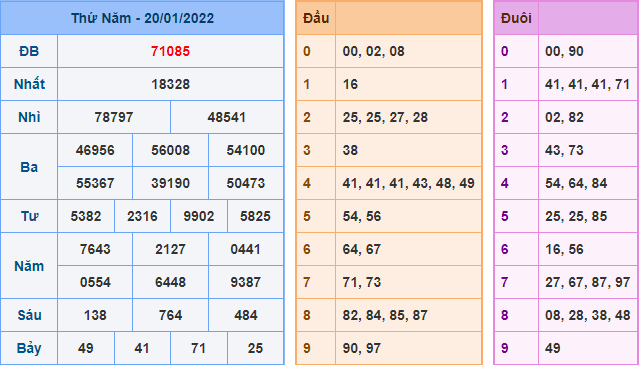Screen dimensions: 640x365
Task: Click third prize number 46956
Action: tap(95, 150)
